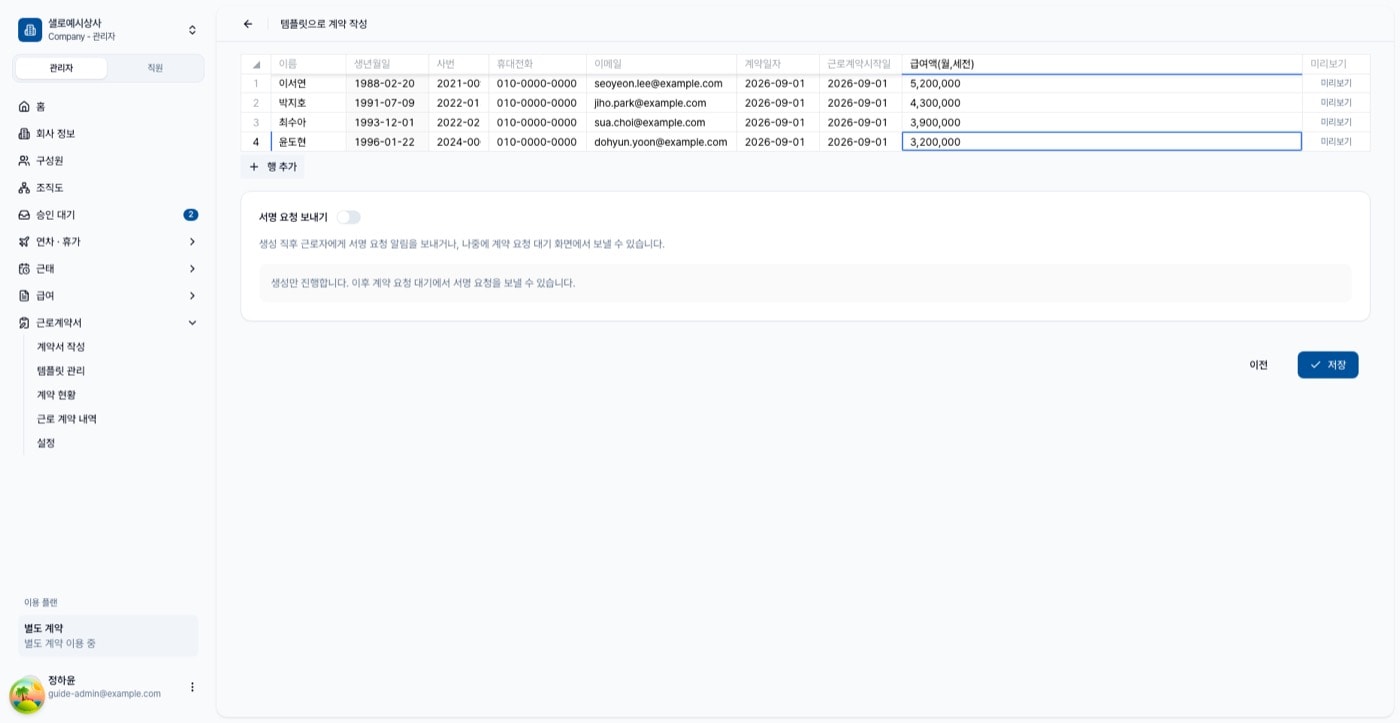Click the 급여 document icon
Image resolution: width=1400 pixels, height=723 pixels.
pyautogui.click(x=25, y=295)
